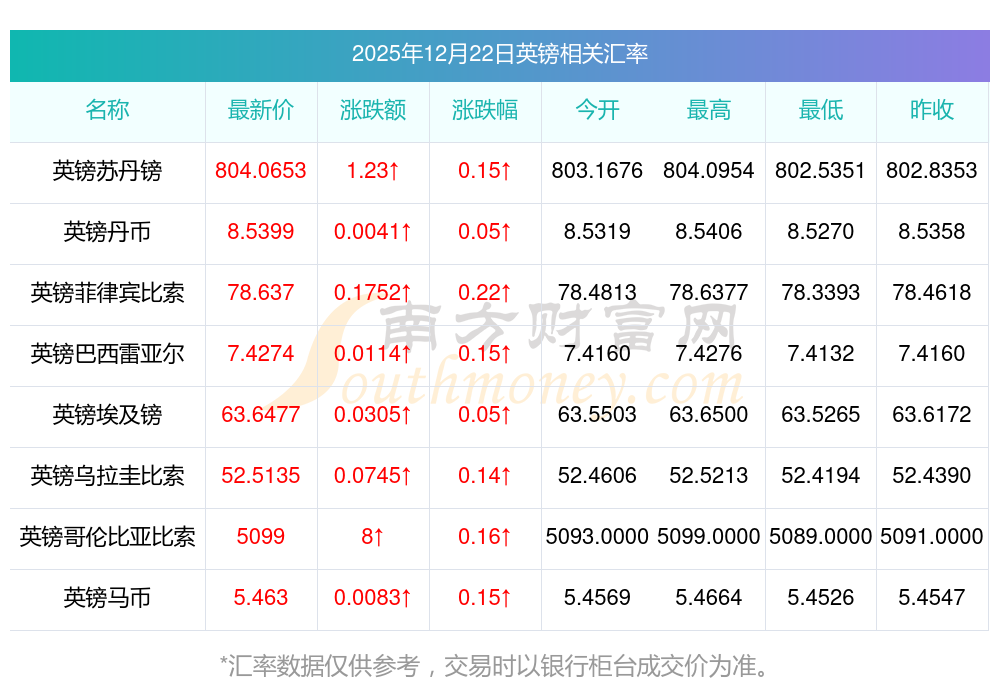Click latest price 52.5135

(x=260, y=476)
